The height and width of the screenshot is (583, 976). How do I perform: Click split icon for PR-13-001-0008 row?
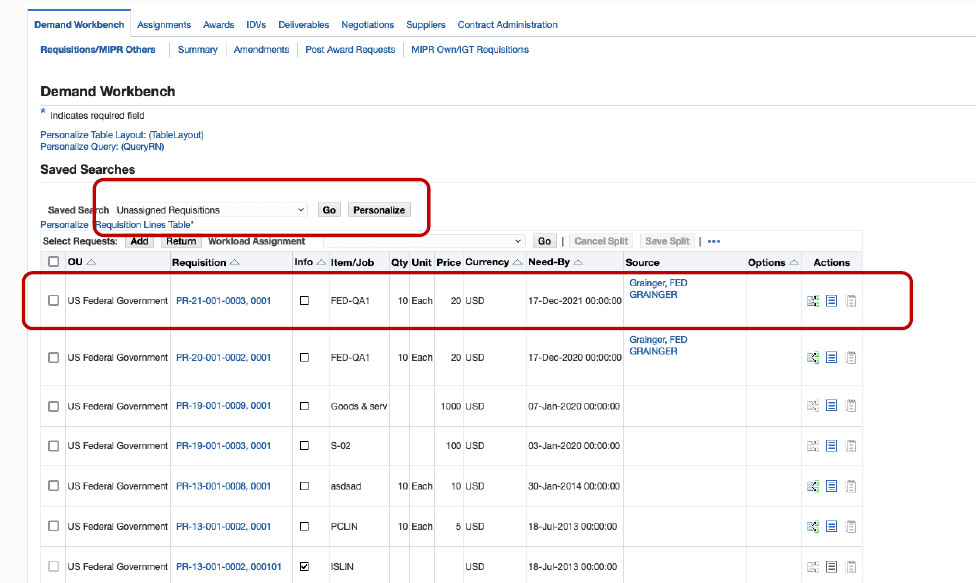point(812,486)
